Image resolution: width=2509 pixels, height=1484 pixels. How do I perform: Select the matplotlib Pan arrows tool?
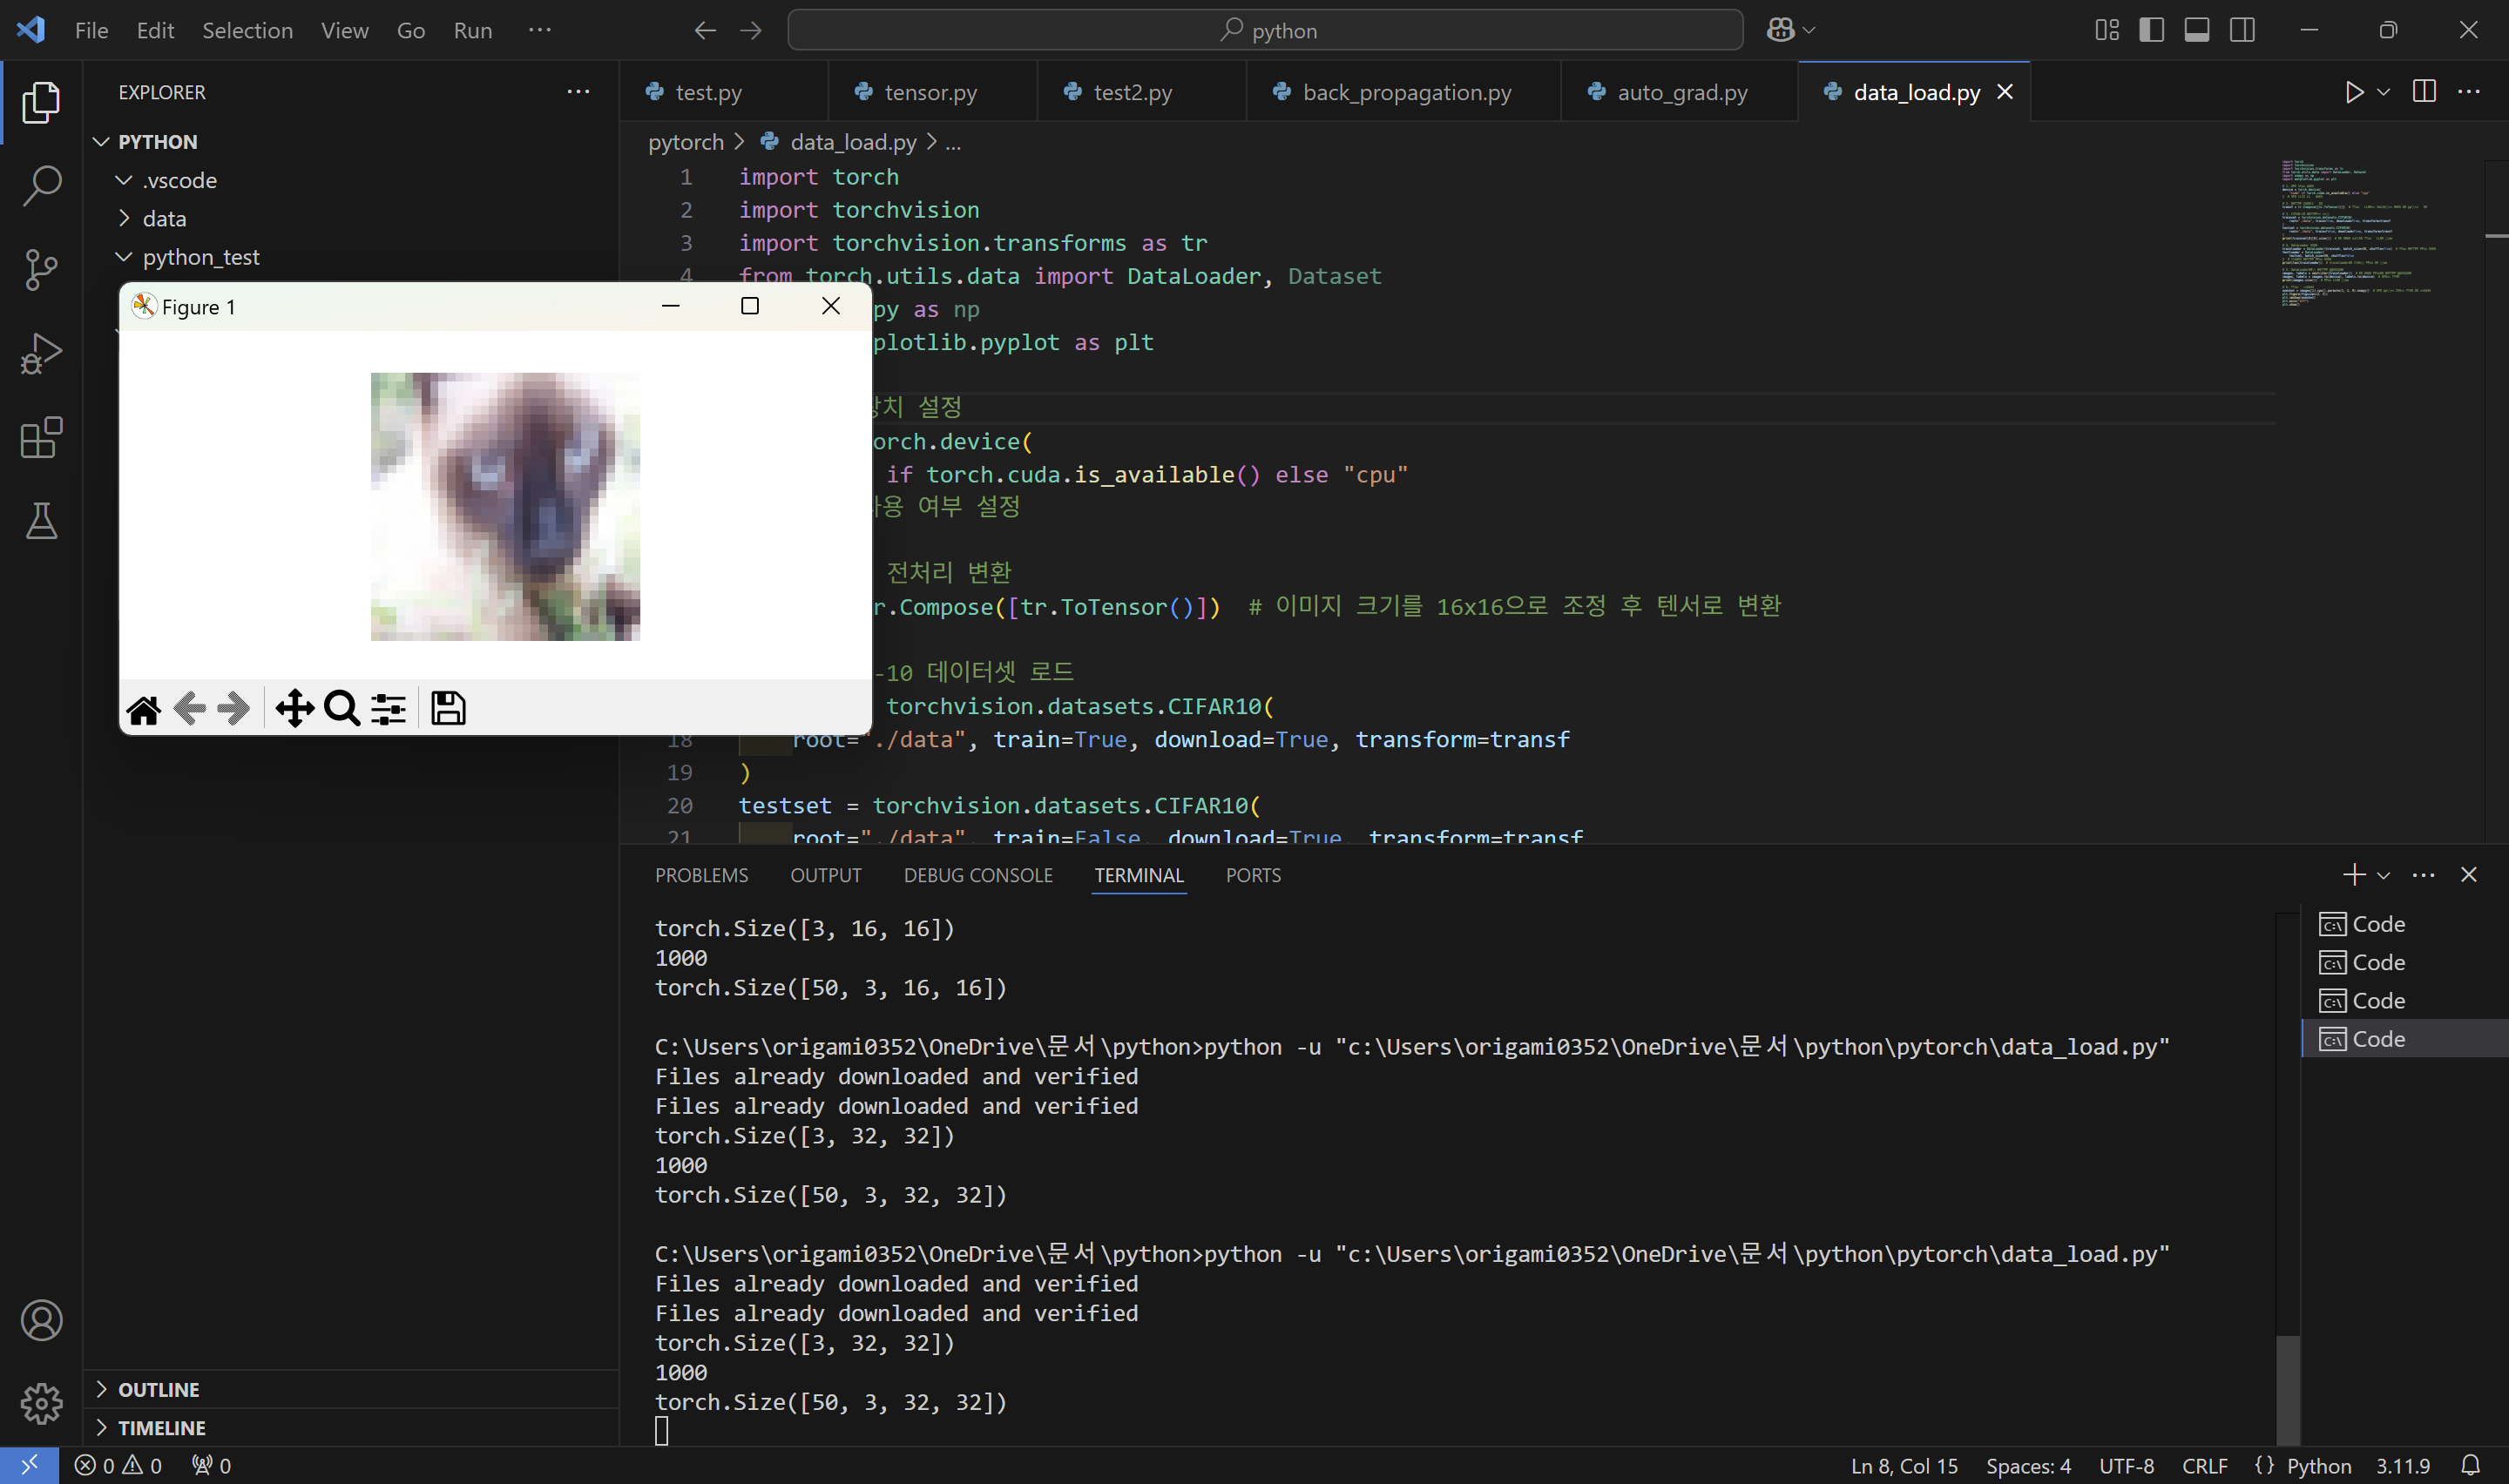point(294,708)
